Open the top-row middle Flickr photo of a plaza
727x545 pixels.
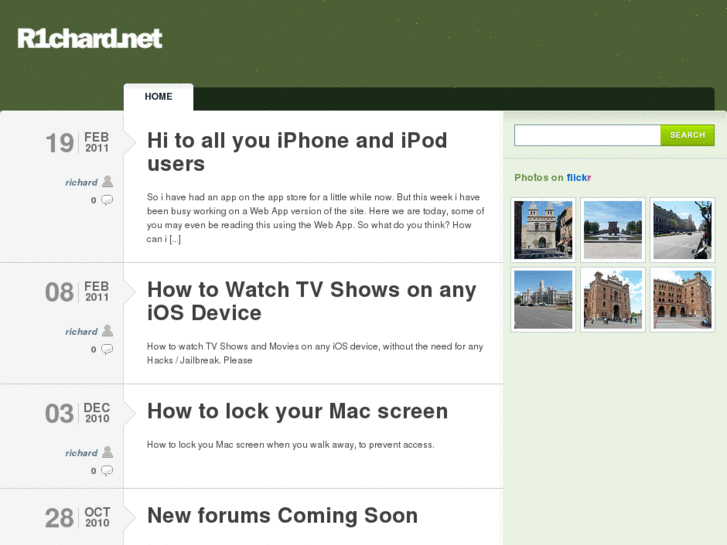click(x=612, y=230)
